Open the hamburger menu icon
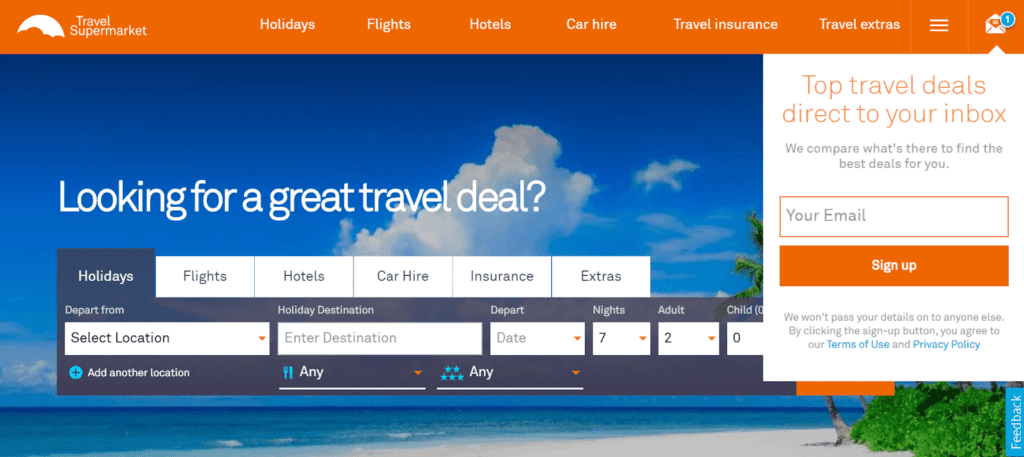The image size is (1024, 457). pos(939,25)
